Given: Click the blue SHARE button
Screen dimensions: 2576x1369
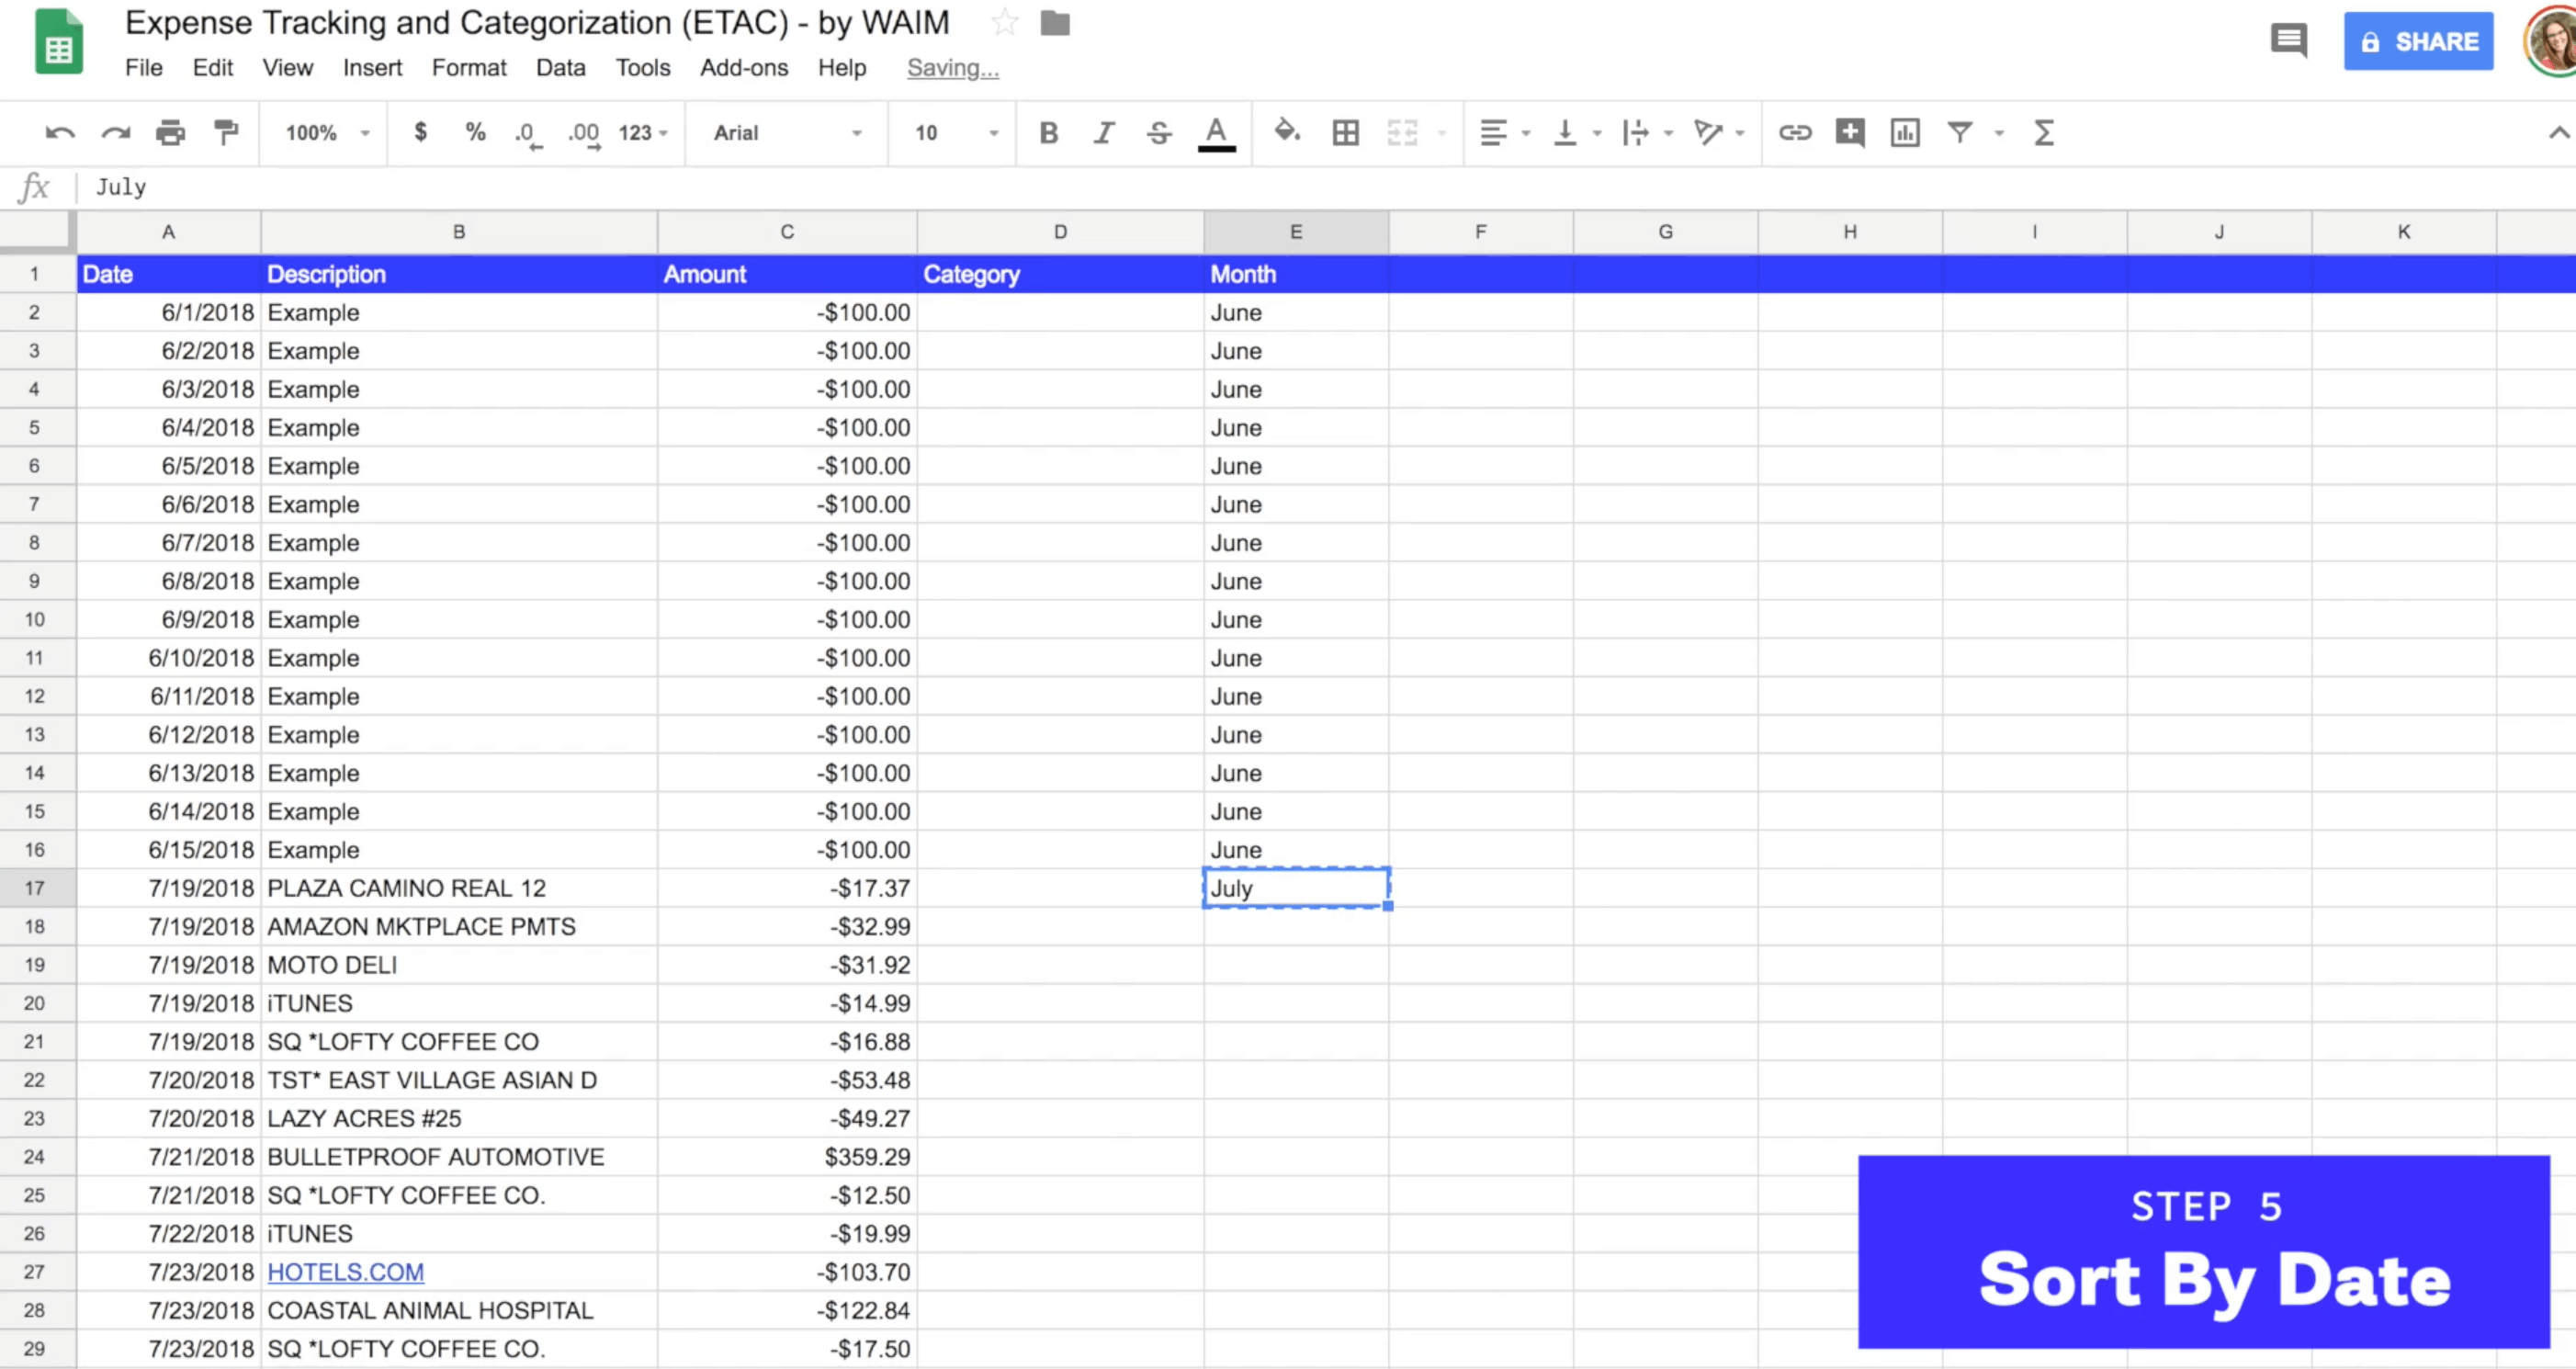Looking at the screenshot, I should (2417, 42).
